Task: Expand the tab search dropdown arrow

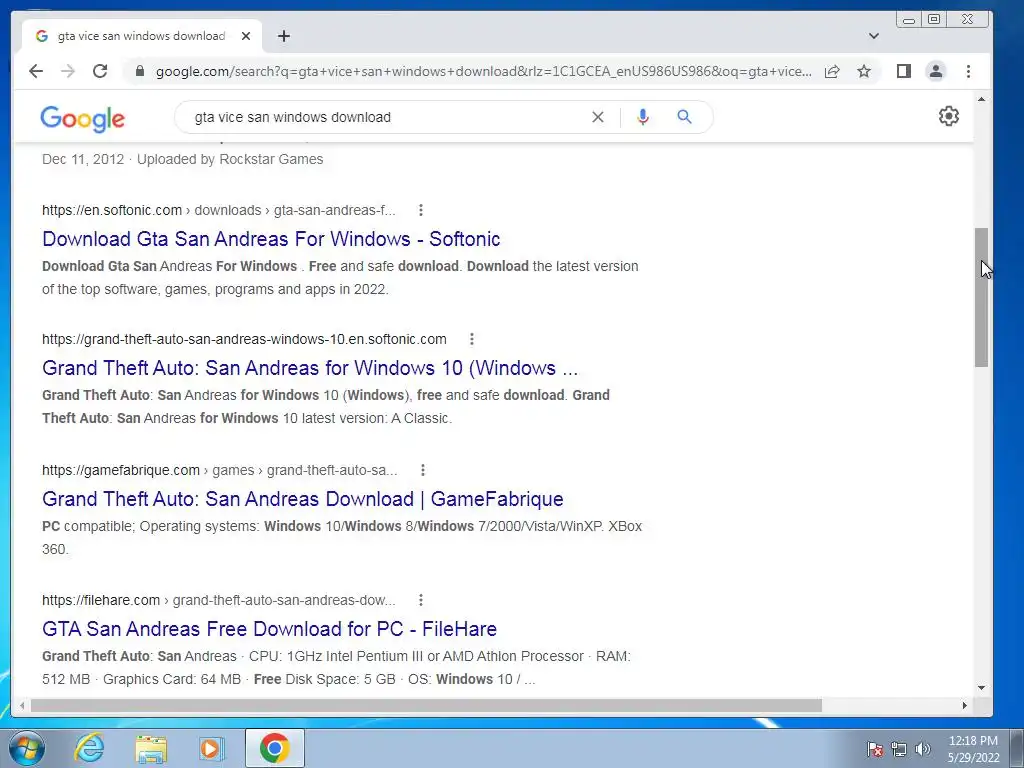Action: pyautogui.click(x=874, y=36)
